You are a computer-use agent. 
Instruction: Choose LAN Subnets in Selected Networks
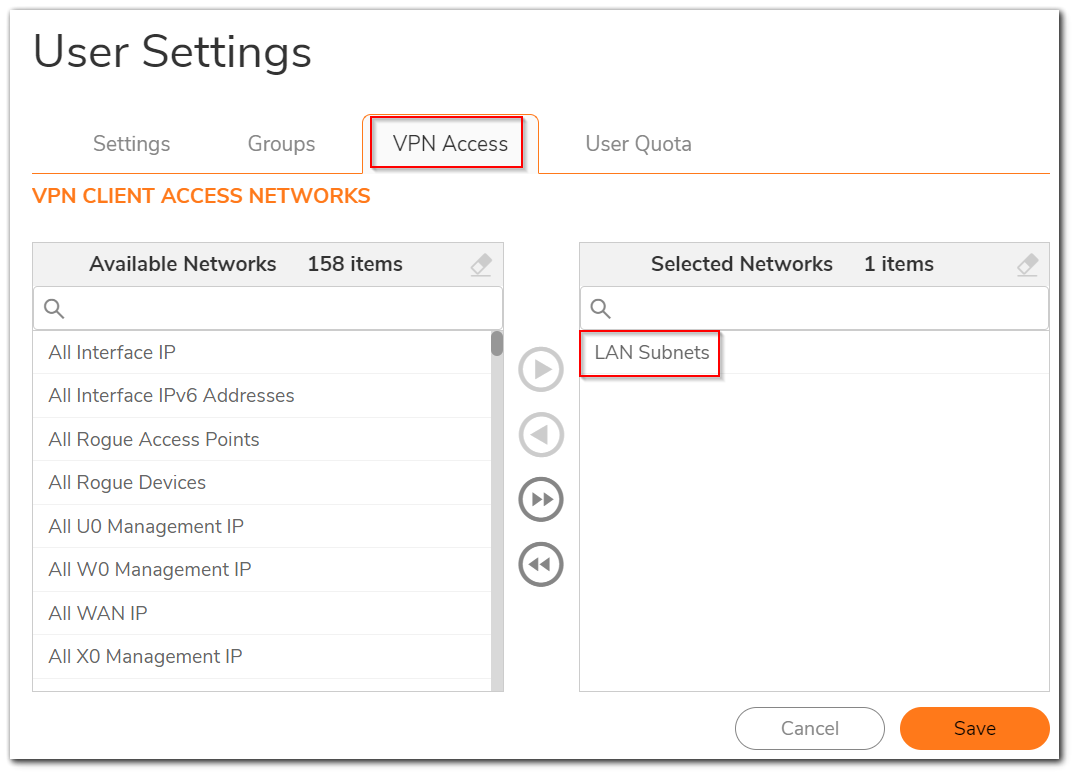click(651, 352)
